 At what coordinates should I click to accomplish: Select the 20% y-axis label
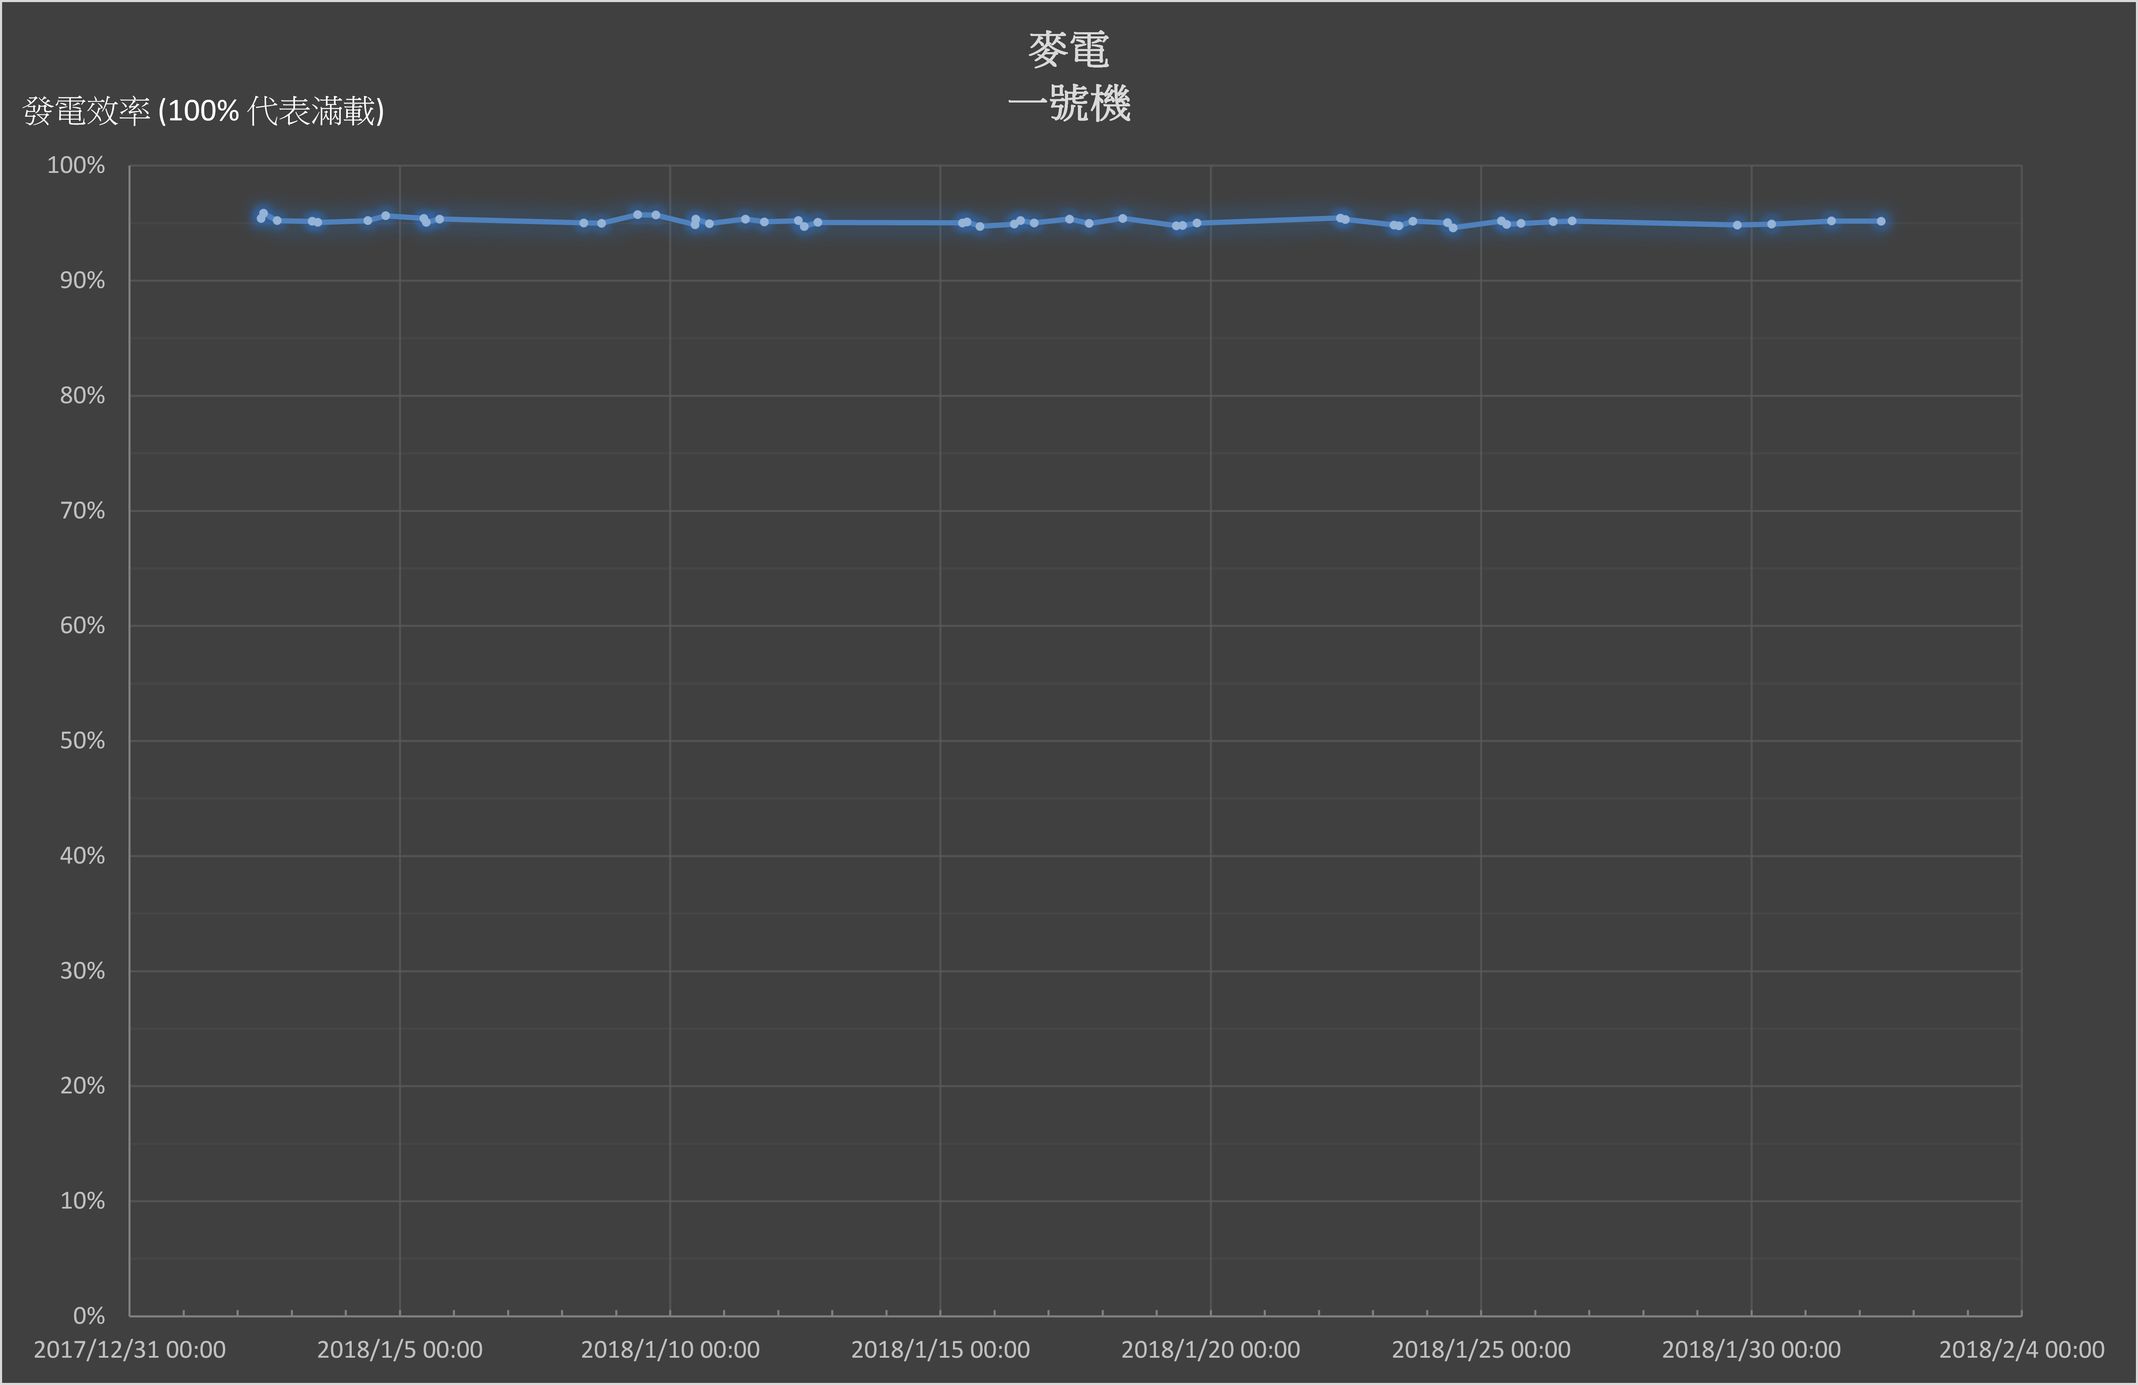82,1086
